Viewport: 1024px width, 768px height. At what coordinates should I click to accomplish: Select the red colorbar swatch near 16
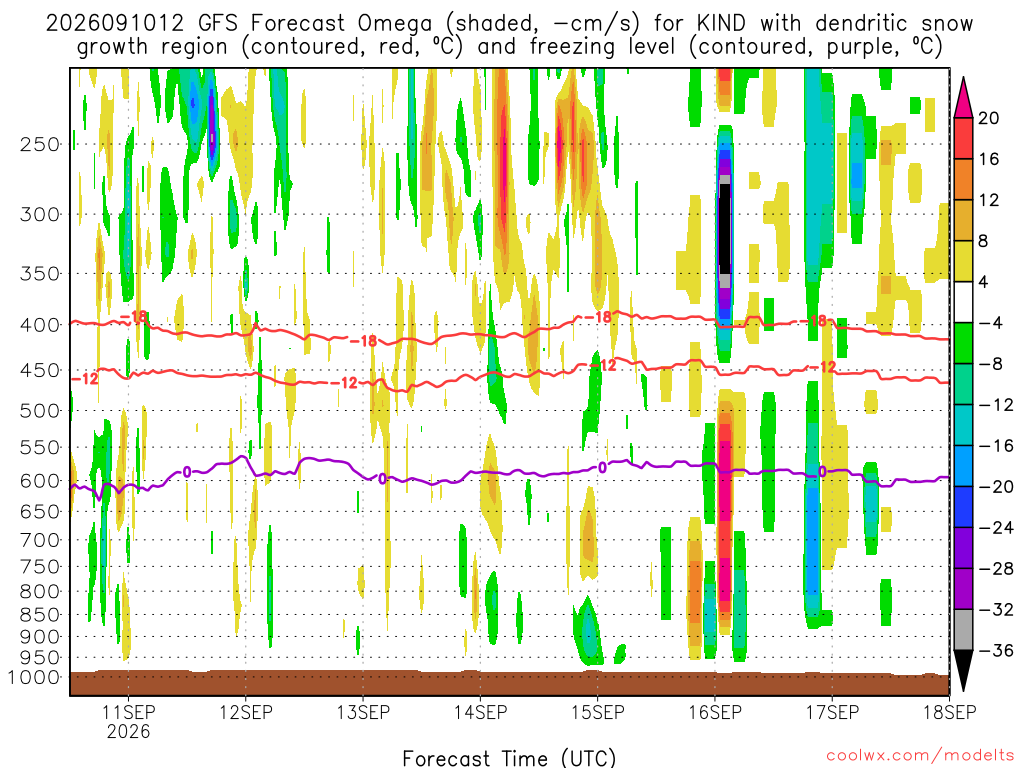pyautogui.click(x=963, y=138)
